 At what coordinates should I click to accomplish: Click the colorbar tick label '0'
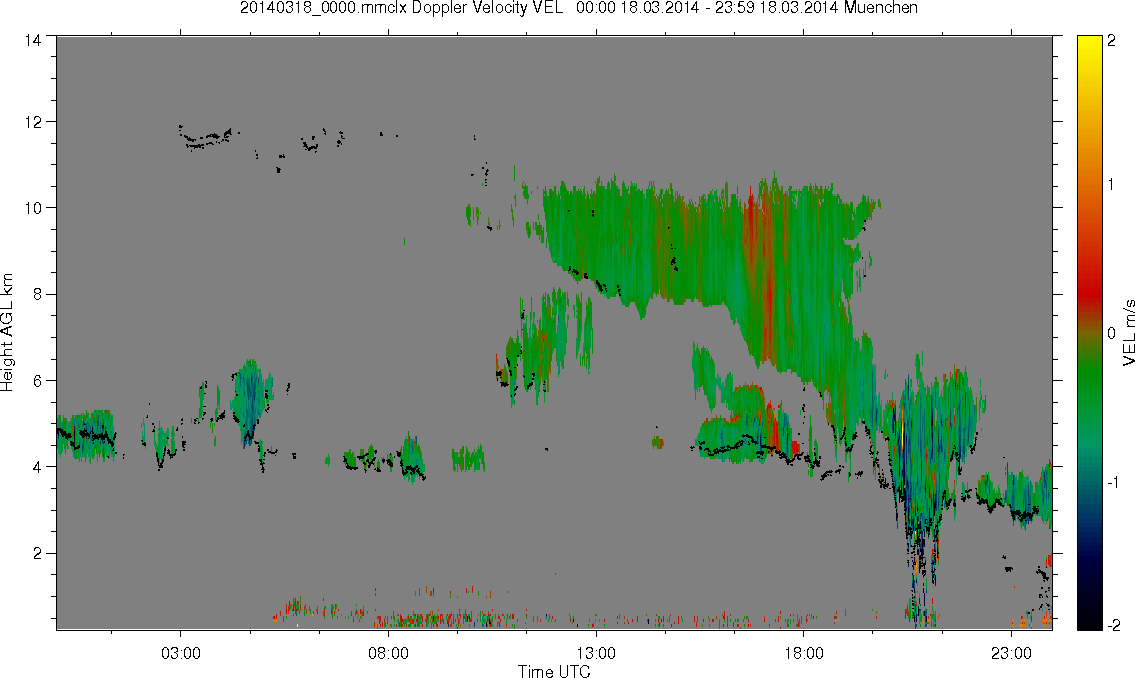[x=1111, y=334]
